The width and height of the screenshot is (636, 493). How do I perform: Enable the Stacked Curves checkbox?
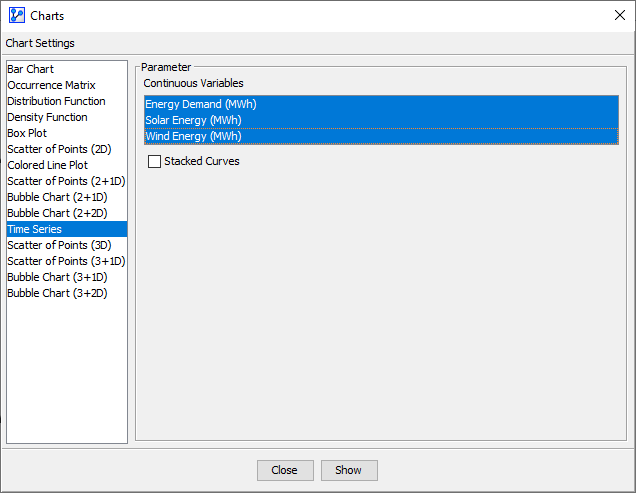click(155, 161)
